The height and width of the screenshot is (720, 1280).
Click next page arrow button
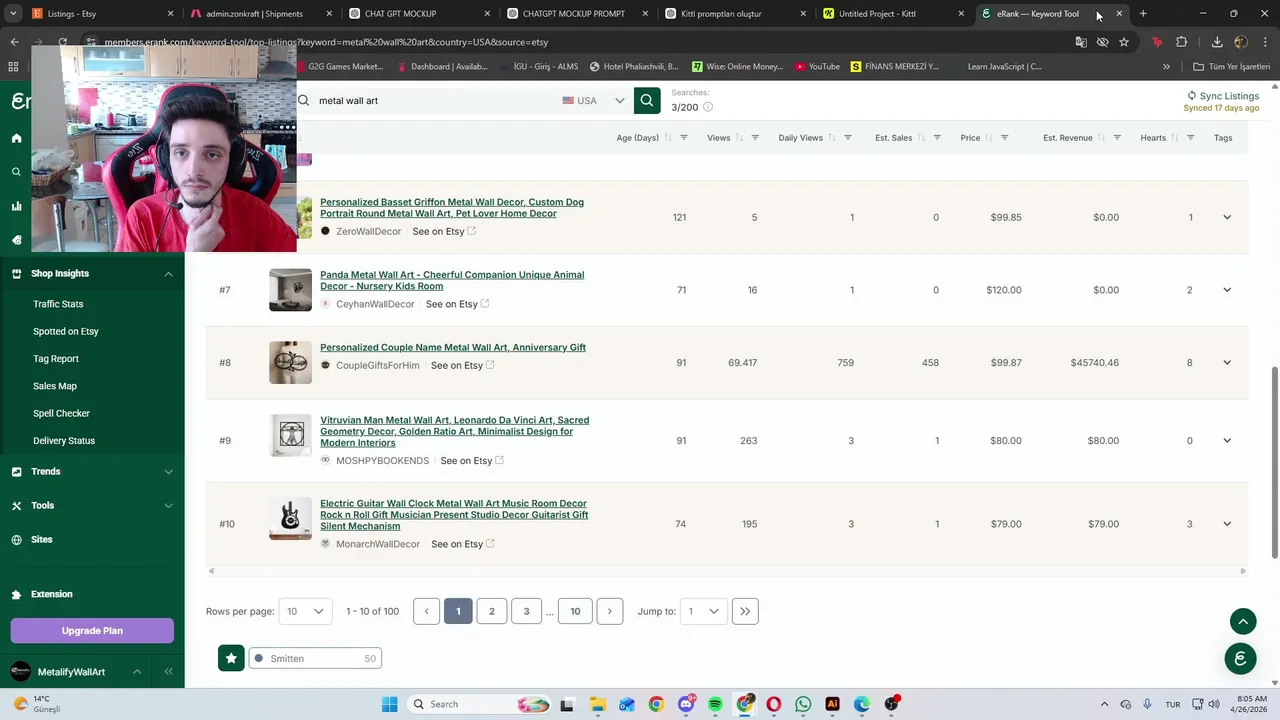point(610,611)
